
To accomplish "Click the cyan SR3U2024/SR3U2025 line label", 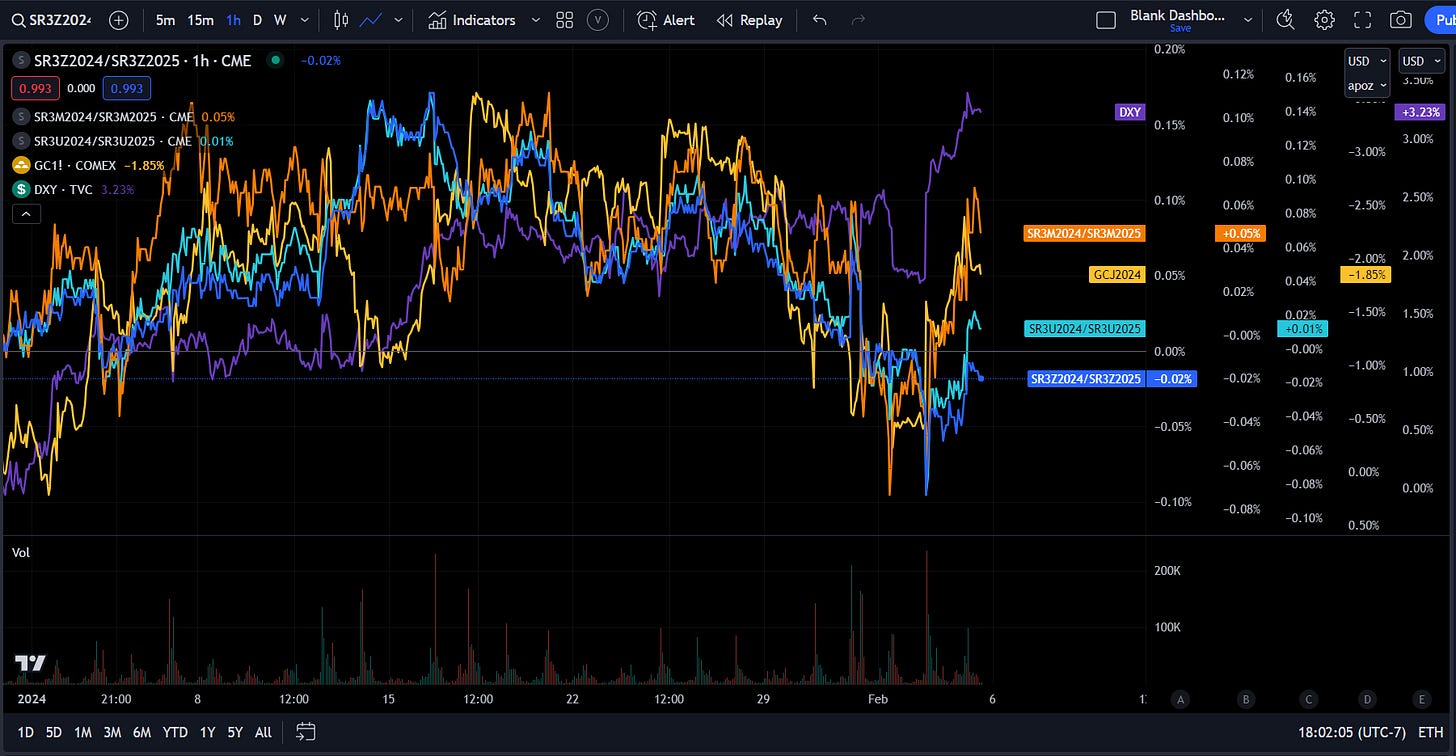I will click(1085, 328).
